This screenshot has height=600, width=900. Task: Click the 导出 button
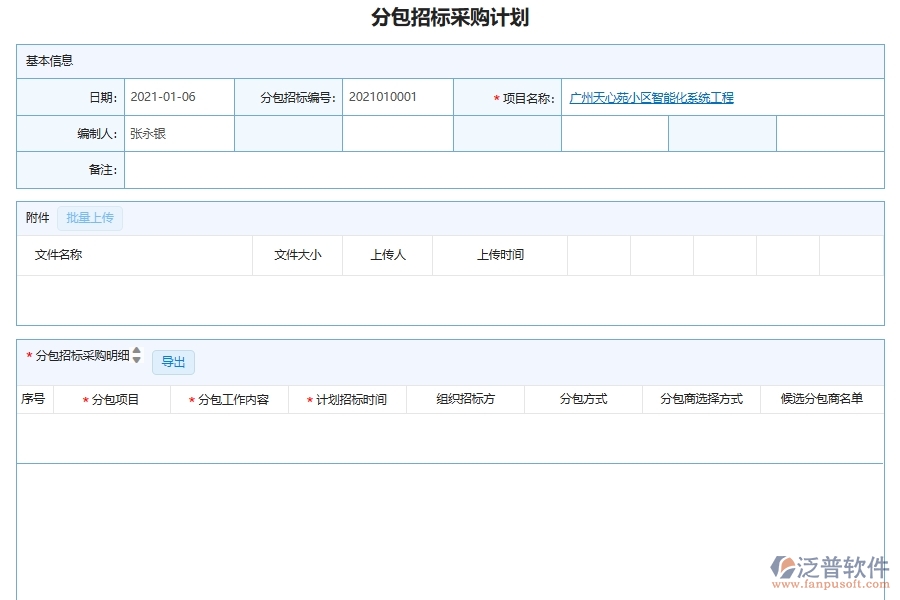click(173, 362)
